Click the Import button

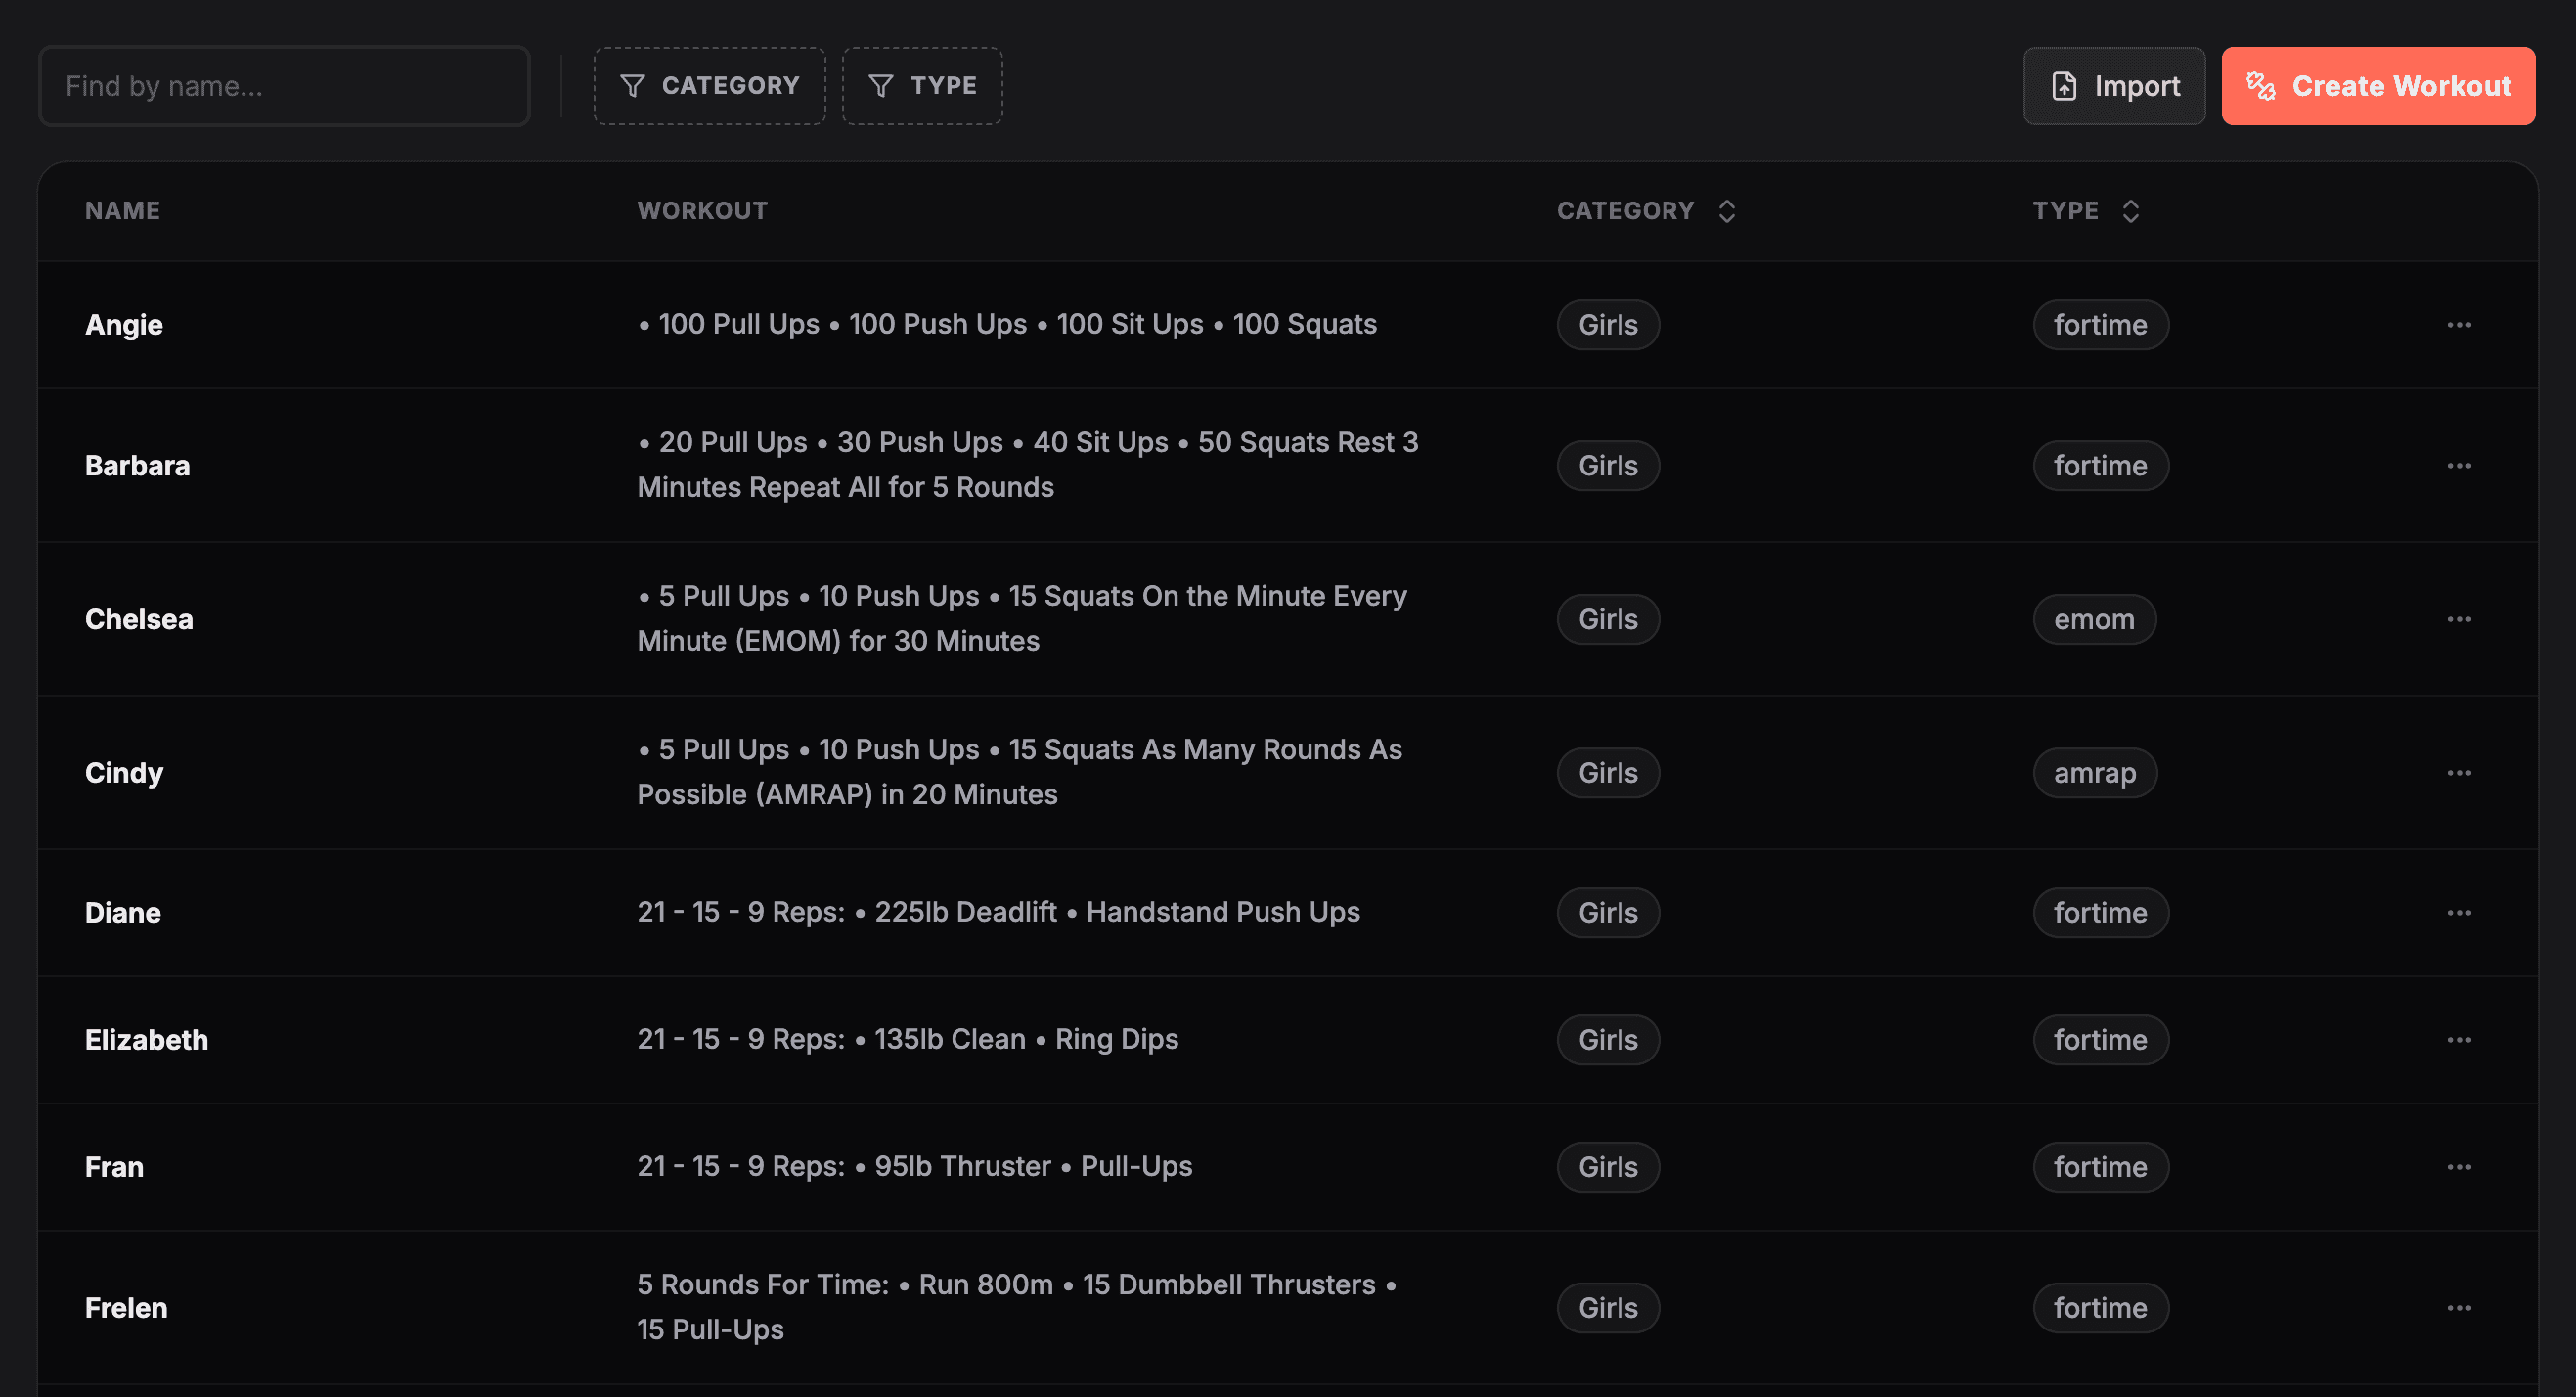[2113, 86]
